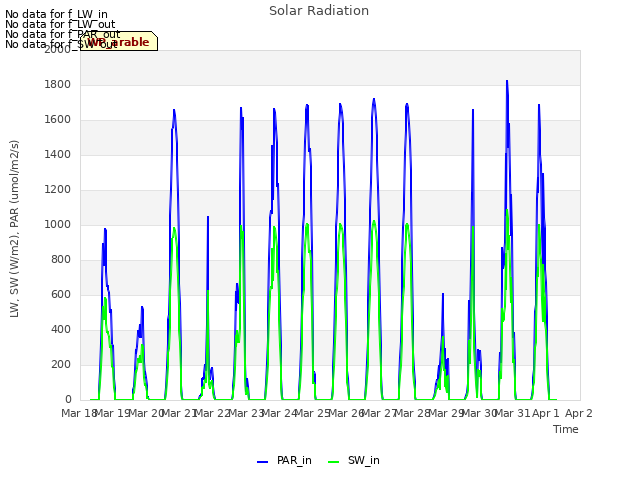Viewport: 640px width, 480px height.
Task: Click the 0 y-axis tick label
Action: click(68, 400)
